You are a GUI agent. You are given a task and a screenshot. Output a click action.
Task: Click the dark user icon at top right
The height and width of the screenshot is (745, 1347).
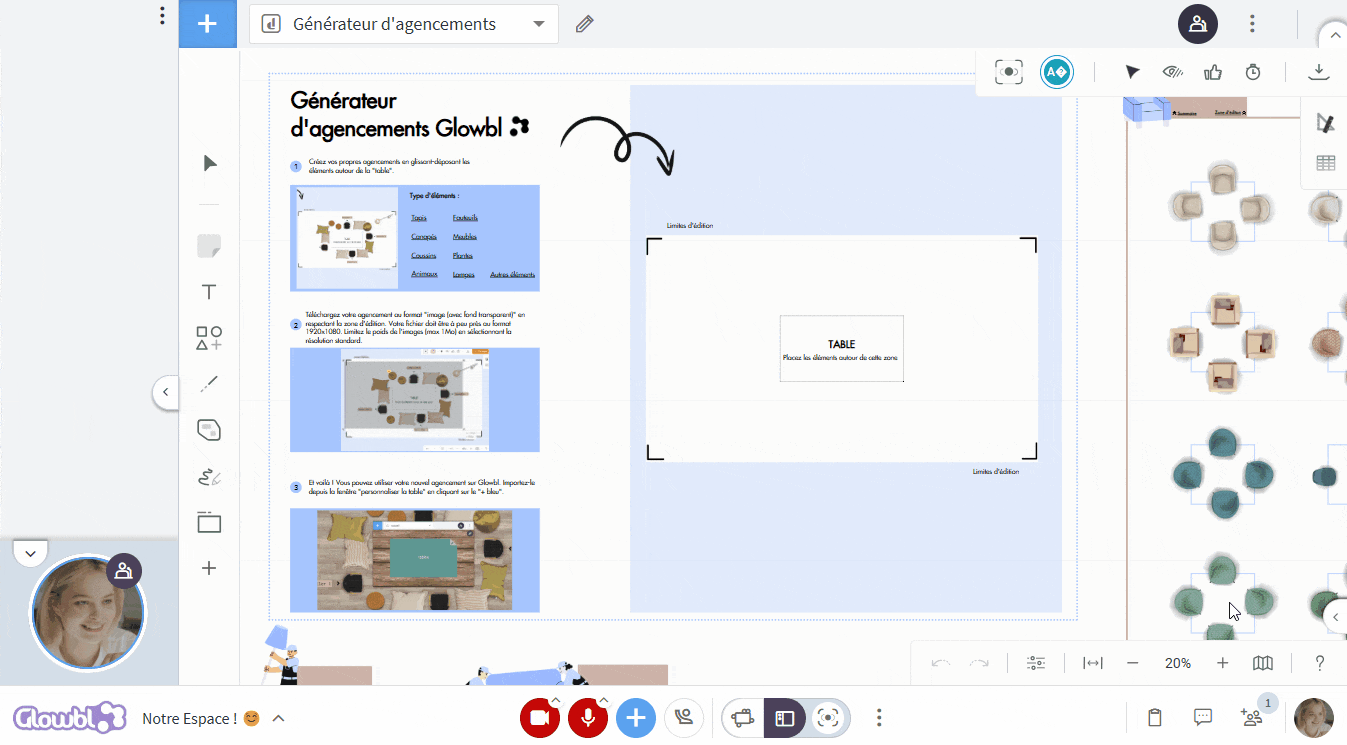[1198, 24]
